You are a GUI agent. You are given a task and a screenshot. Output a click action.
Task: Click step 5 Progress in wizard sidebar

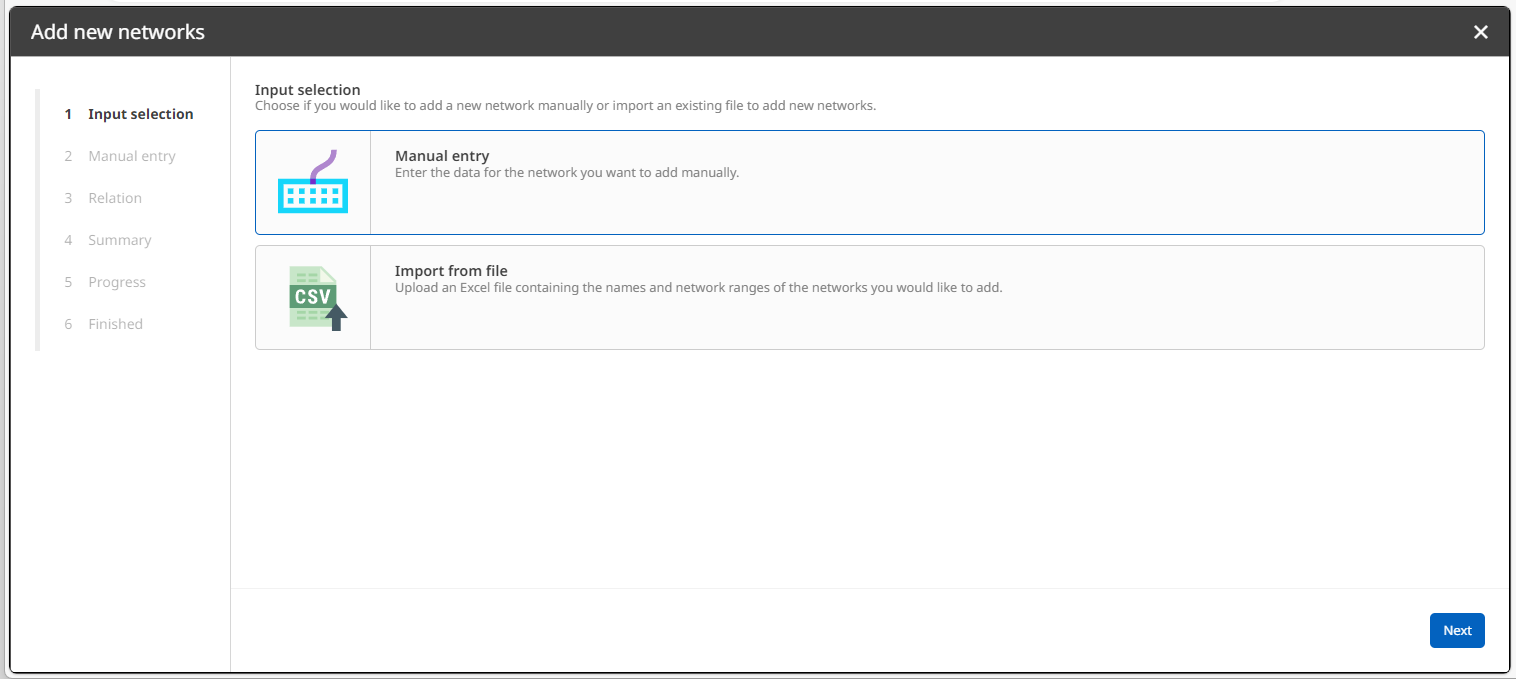tap(117, 282)
